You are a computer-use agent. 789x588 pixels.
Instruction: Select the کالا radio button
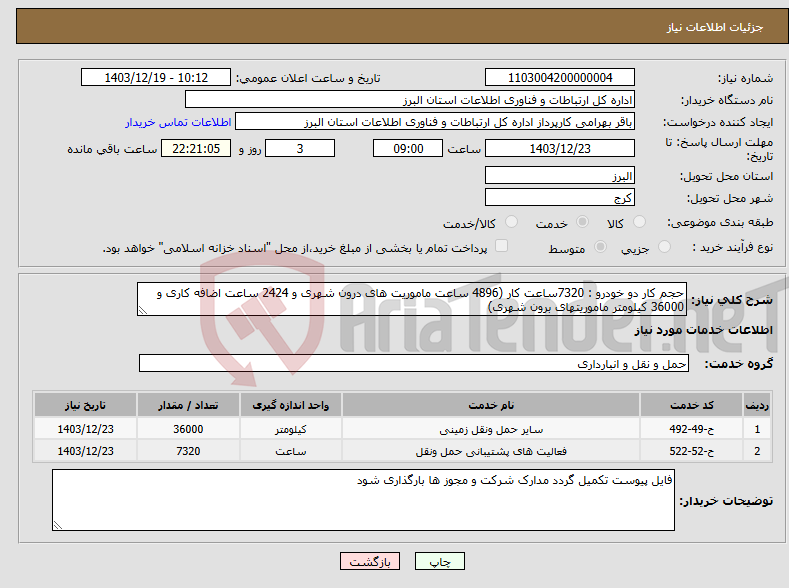639,222
